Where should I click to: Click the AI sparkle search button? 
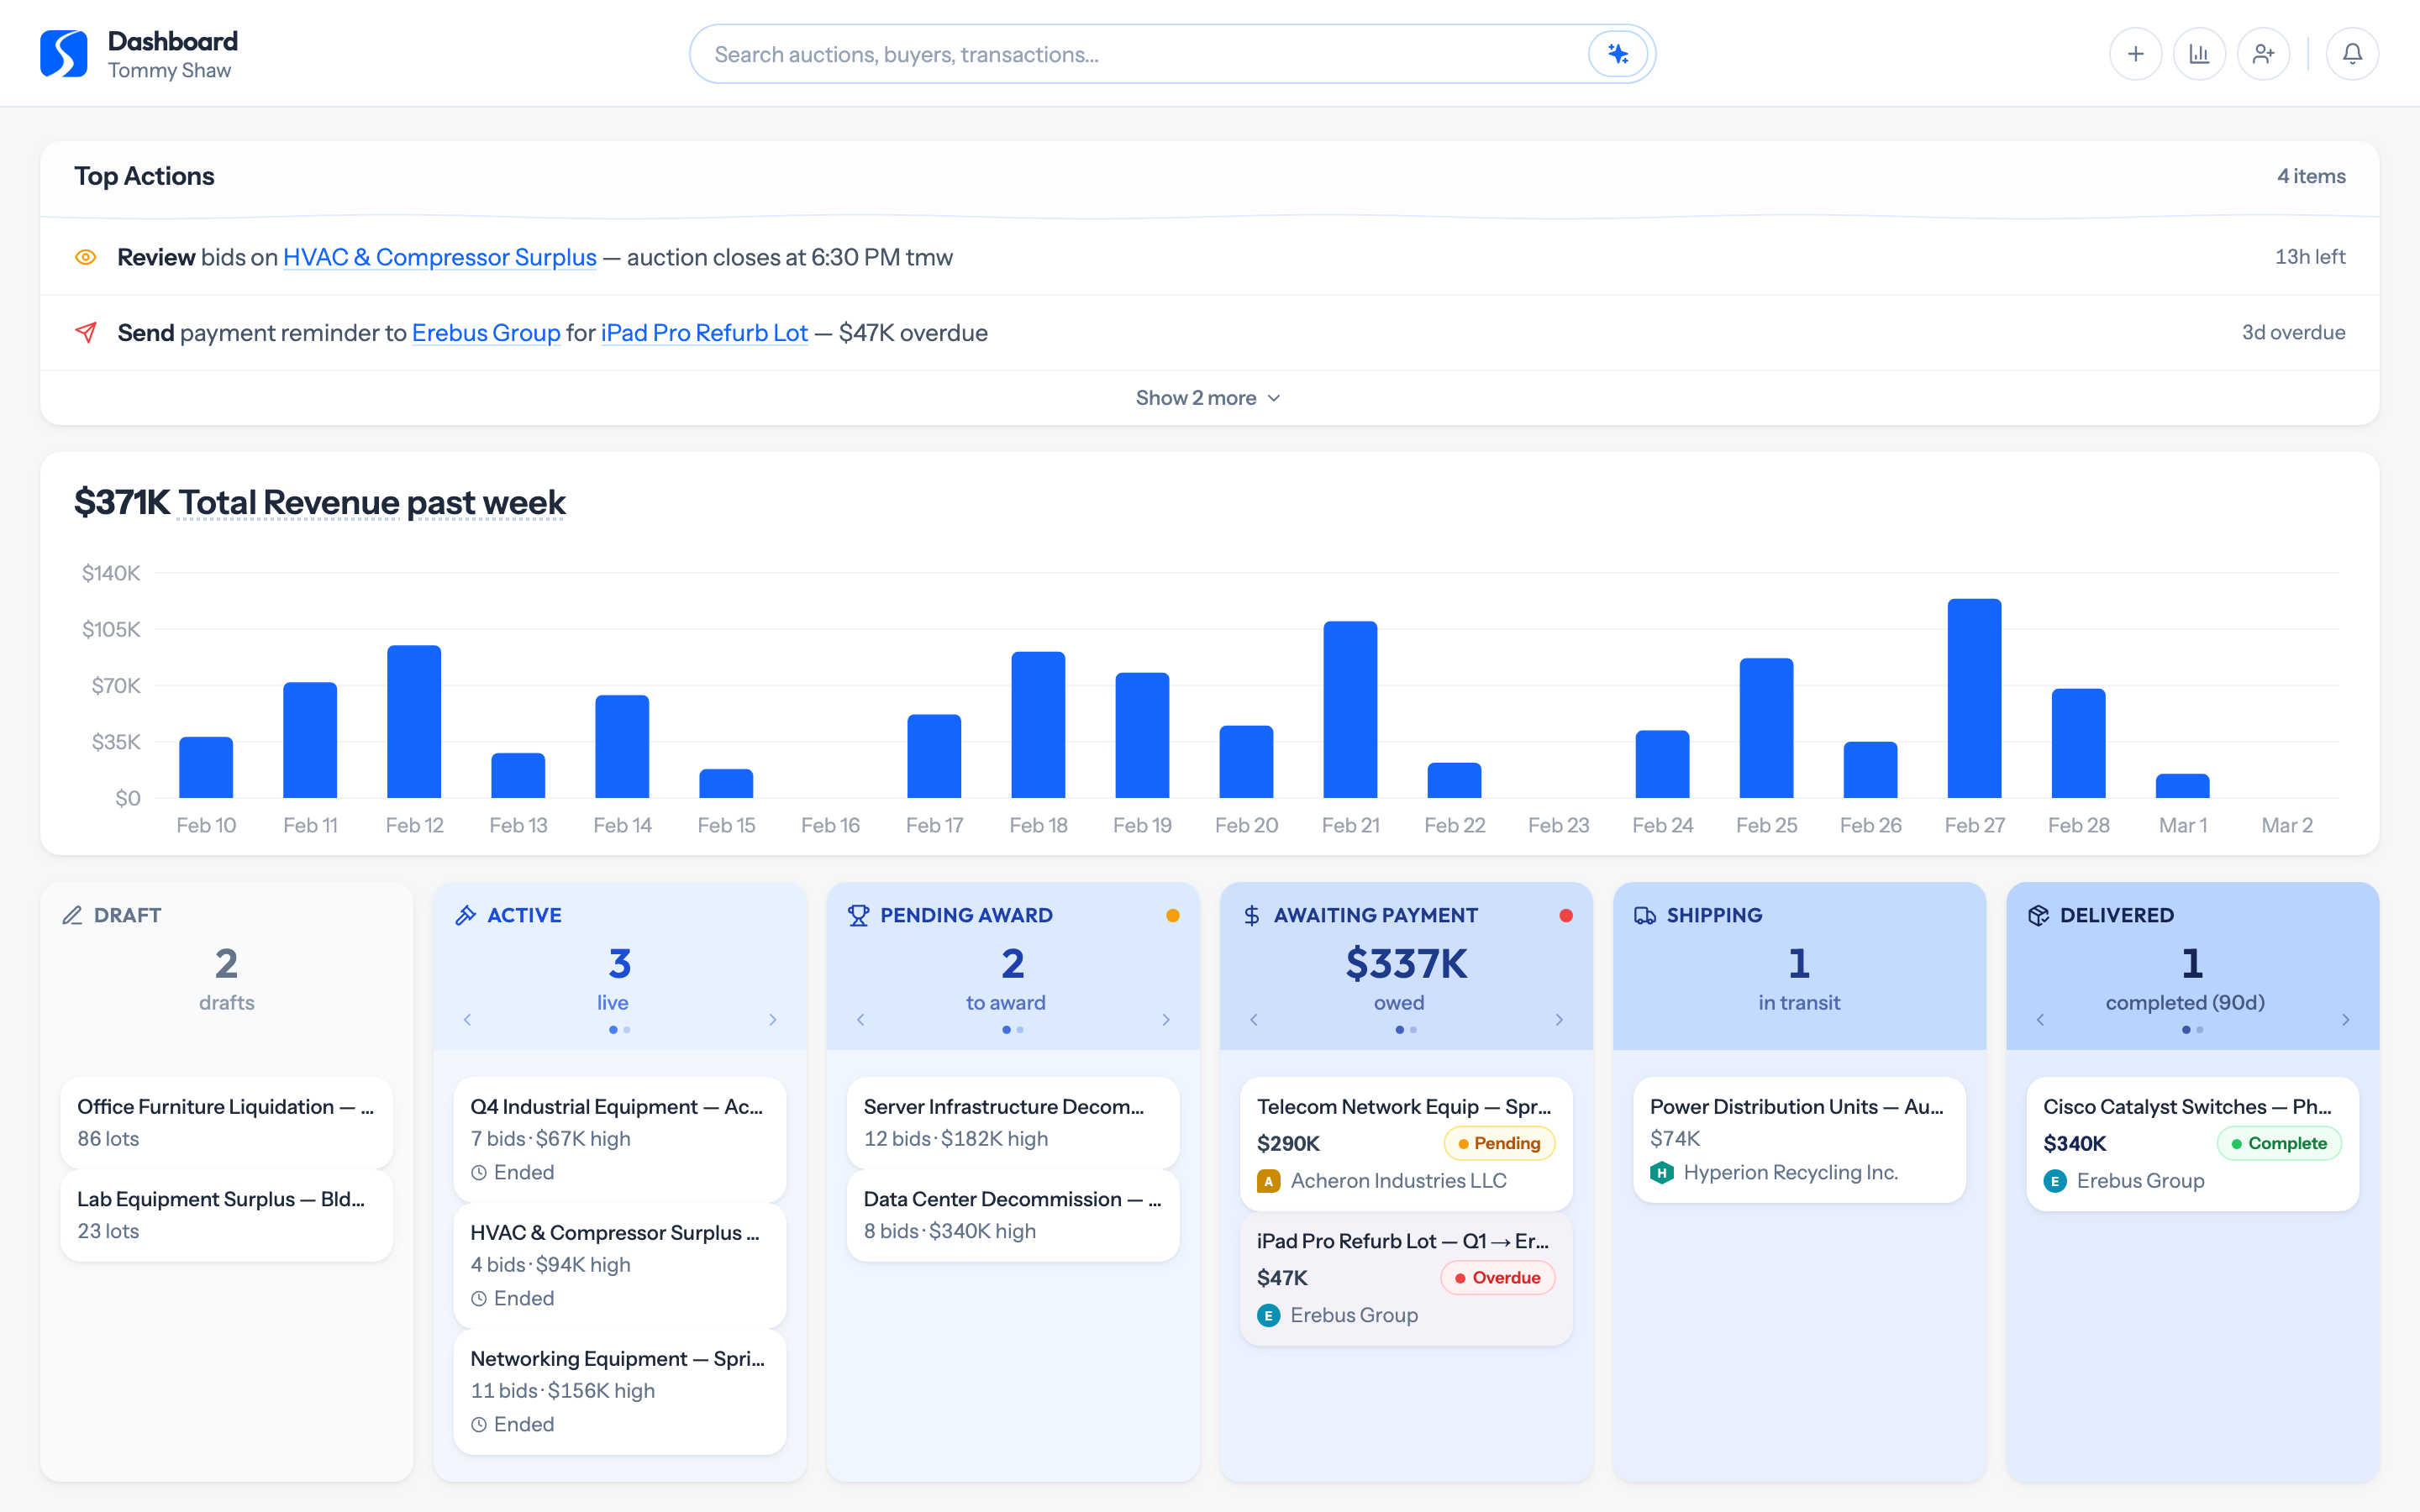pyautogui.click(x=1617, y=54)
